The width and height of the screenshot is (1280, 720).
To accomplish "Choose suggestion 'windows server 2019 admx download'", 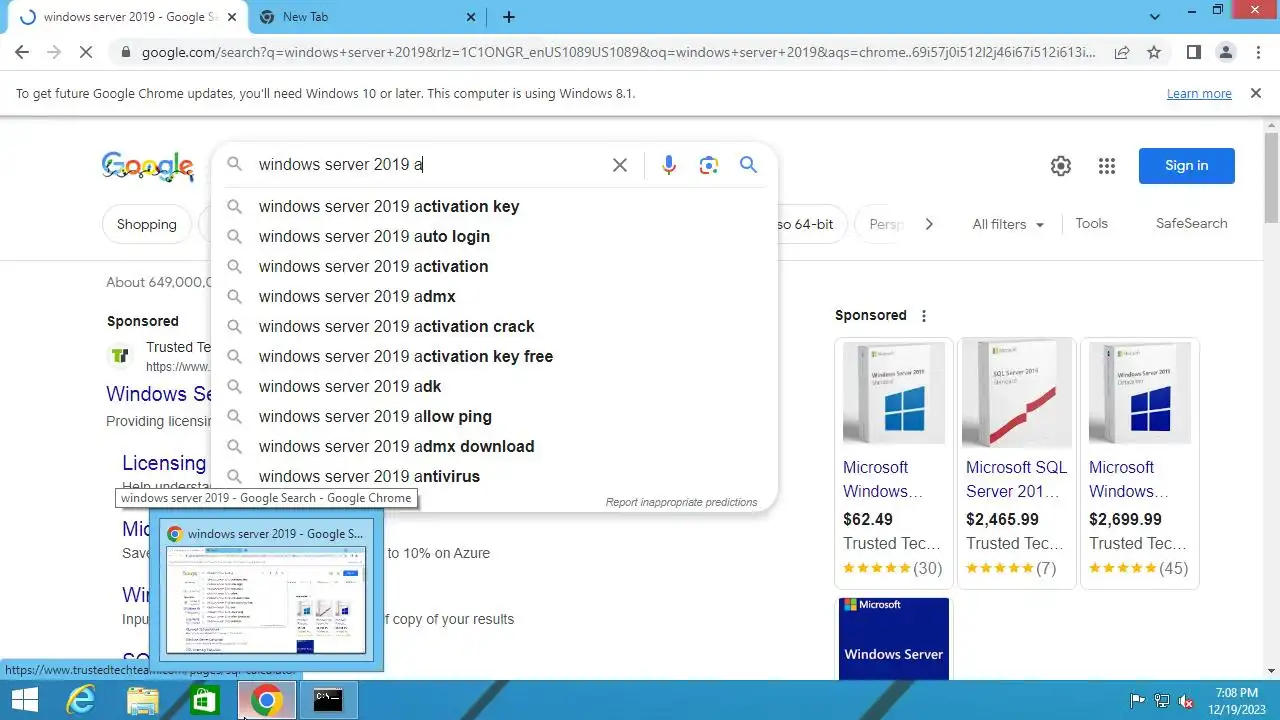I will coord(494,446).
